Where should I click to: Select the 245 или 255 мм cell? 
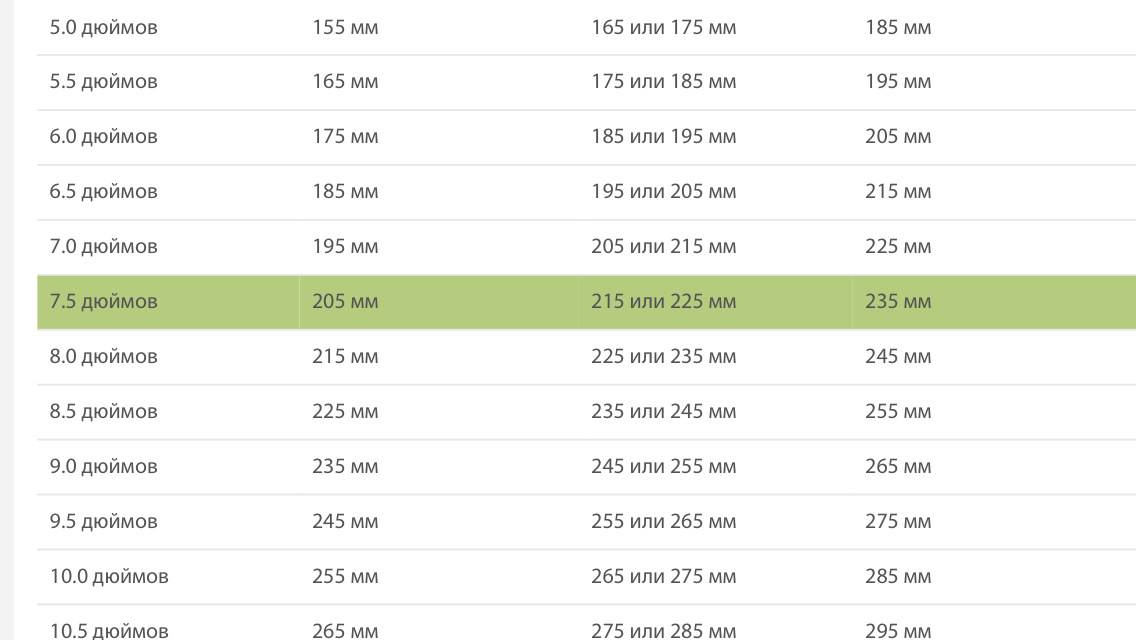pos(663,466)
